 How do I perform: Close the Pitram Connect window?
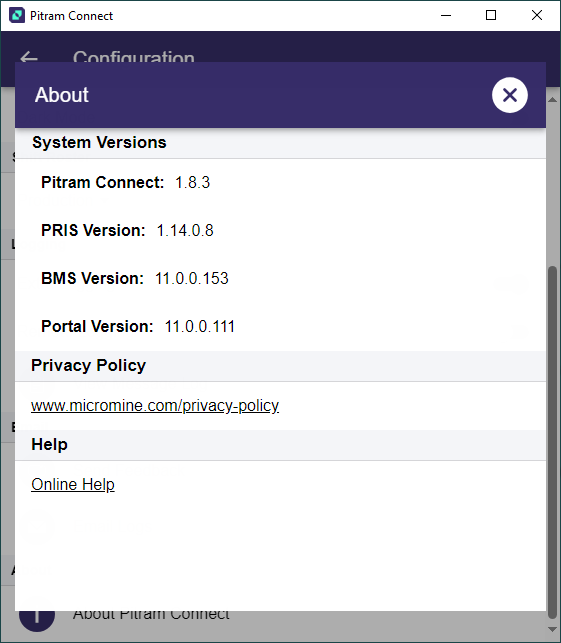[x=537, y=16]
